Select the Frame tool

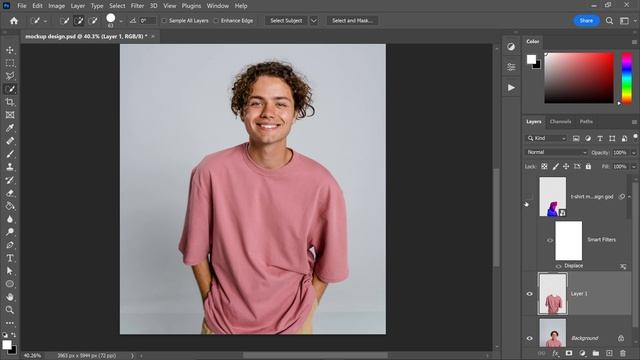(10, 115)
